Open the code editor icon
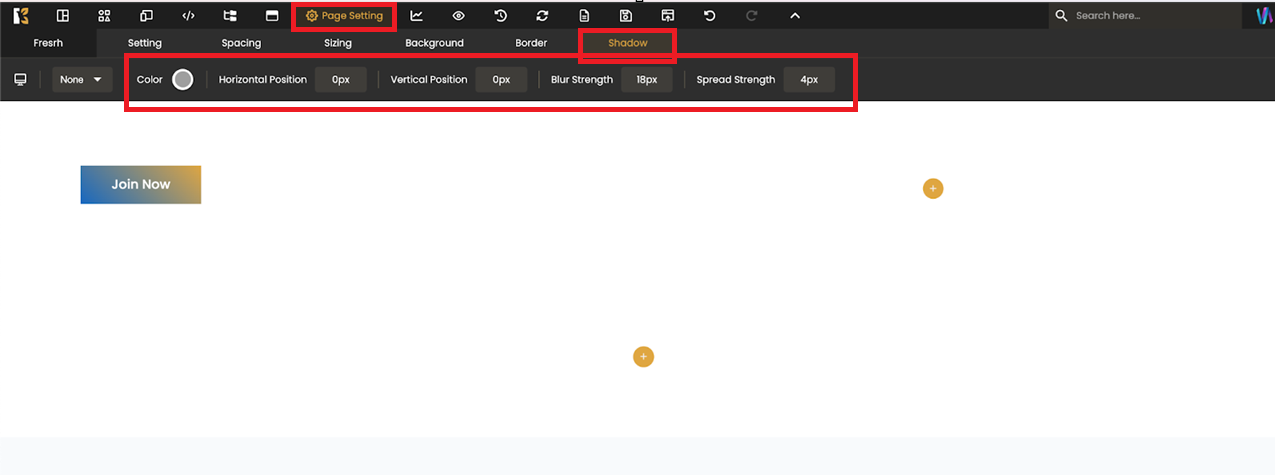The height and width of the screenshot is (475, 1275). 188,16
